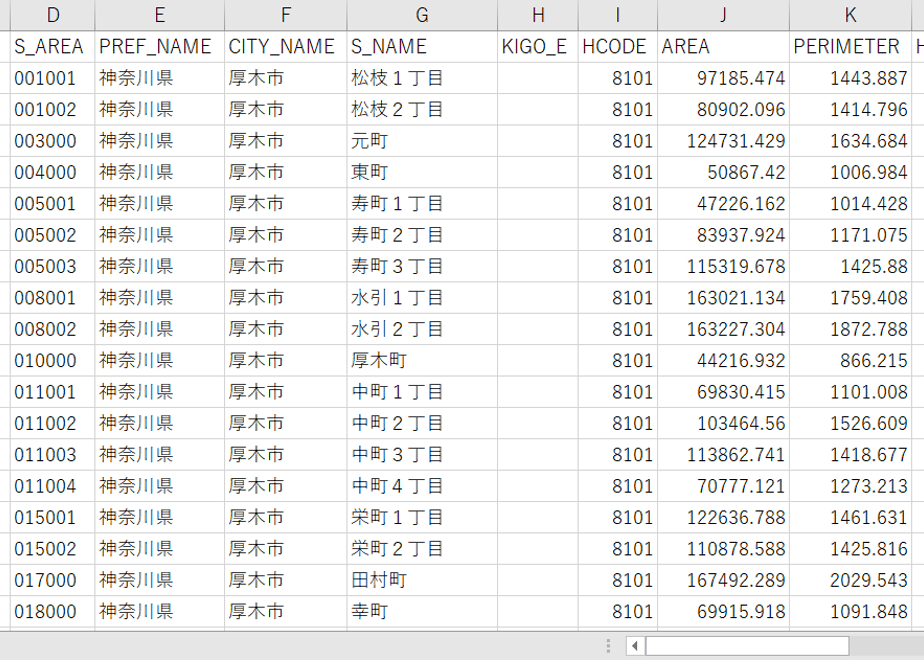The height and width of the screenshot is (660, 924).
Task: Select cell containing 厚木町
Action: 422,360
